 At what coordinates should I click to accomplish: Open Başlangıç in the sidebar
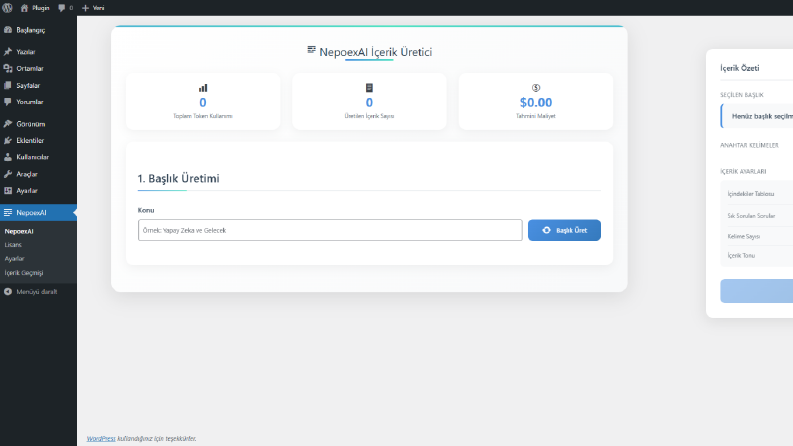click(x=38, y=30)
